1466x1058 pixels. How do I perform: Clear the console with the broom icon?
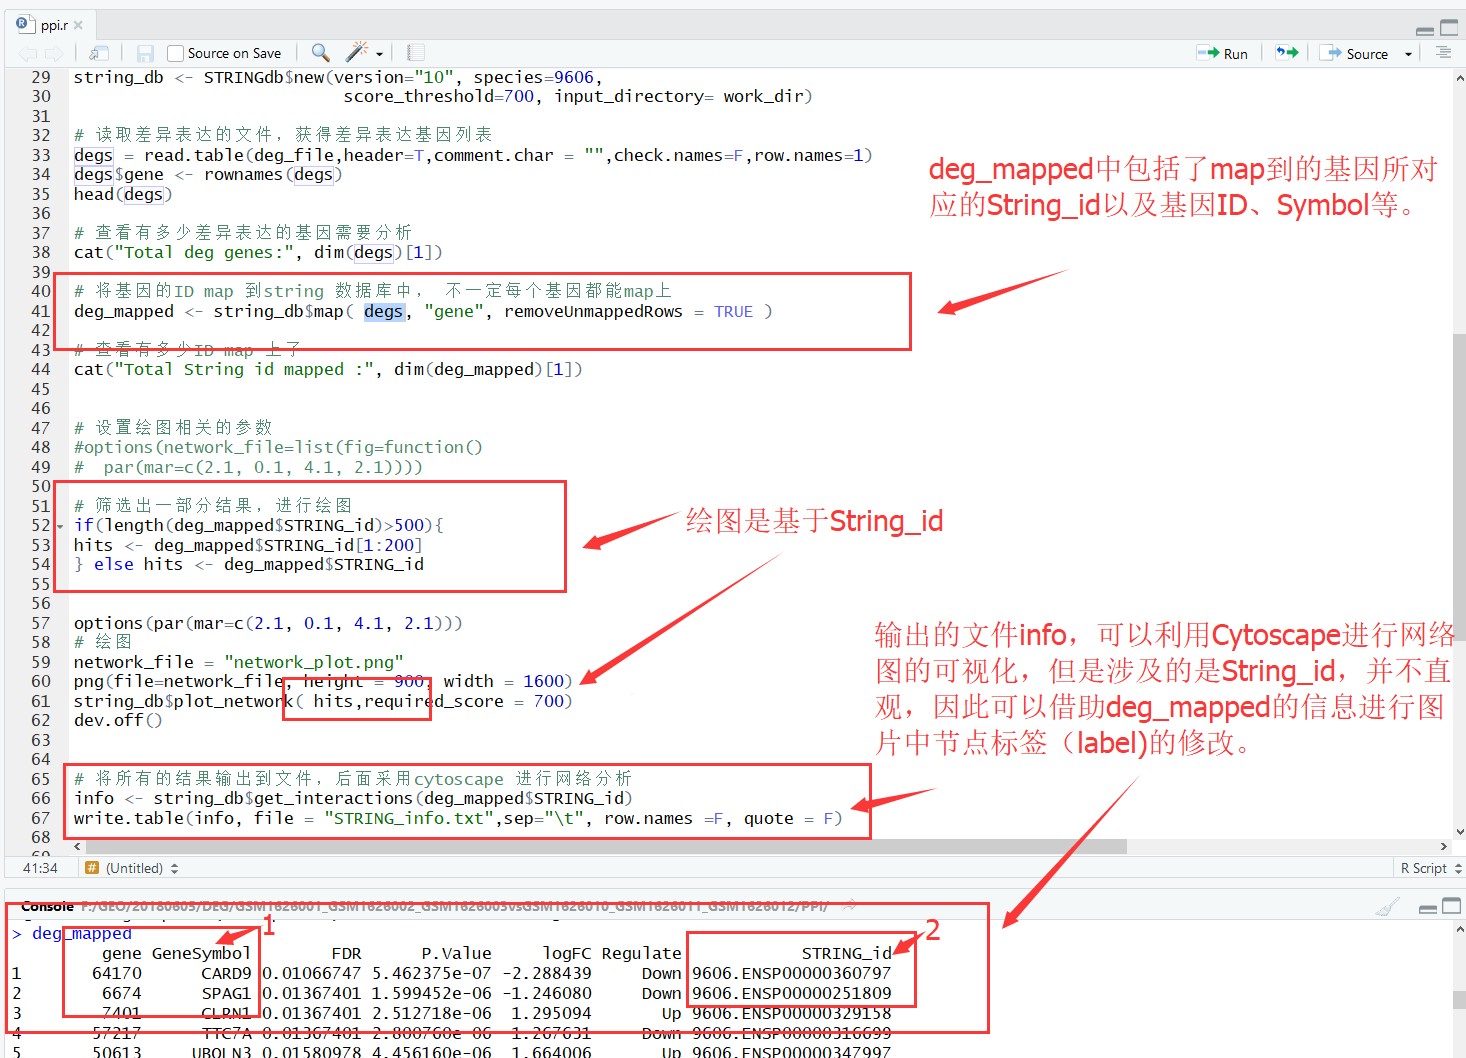pyautogui.click(x=1388, y=907)
